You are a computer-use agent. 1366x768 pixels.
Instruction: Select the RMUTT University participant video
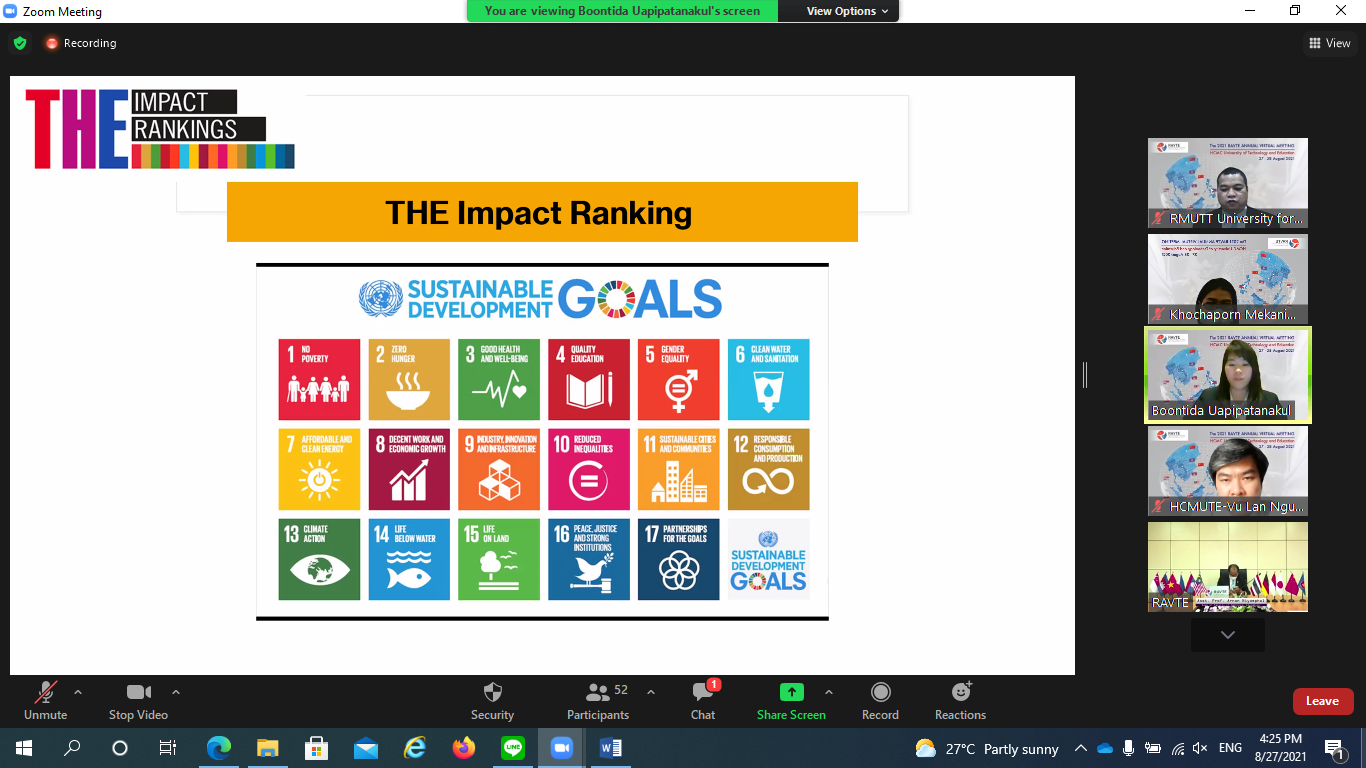1228,183
